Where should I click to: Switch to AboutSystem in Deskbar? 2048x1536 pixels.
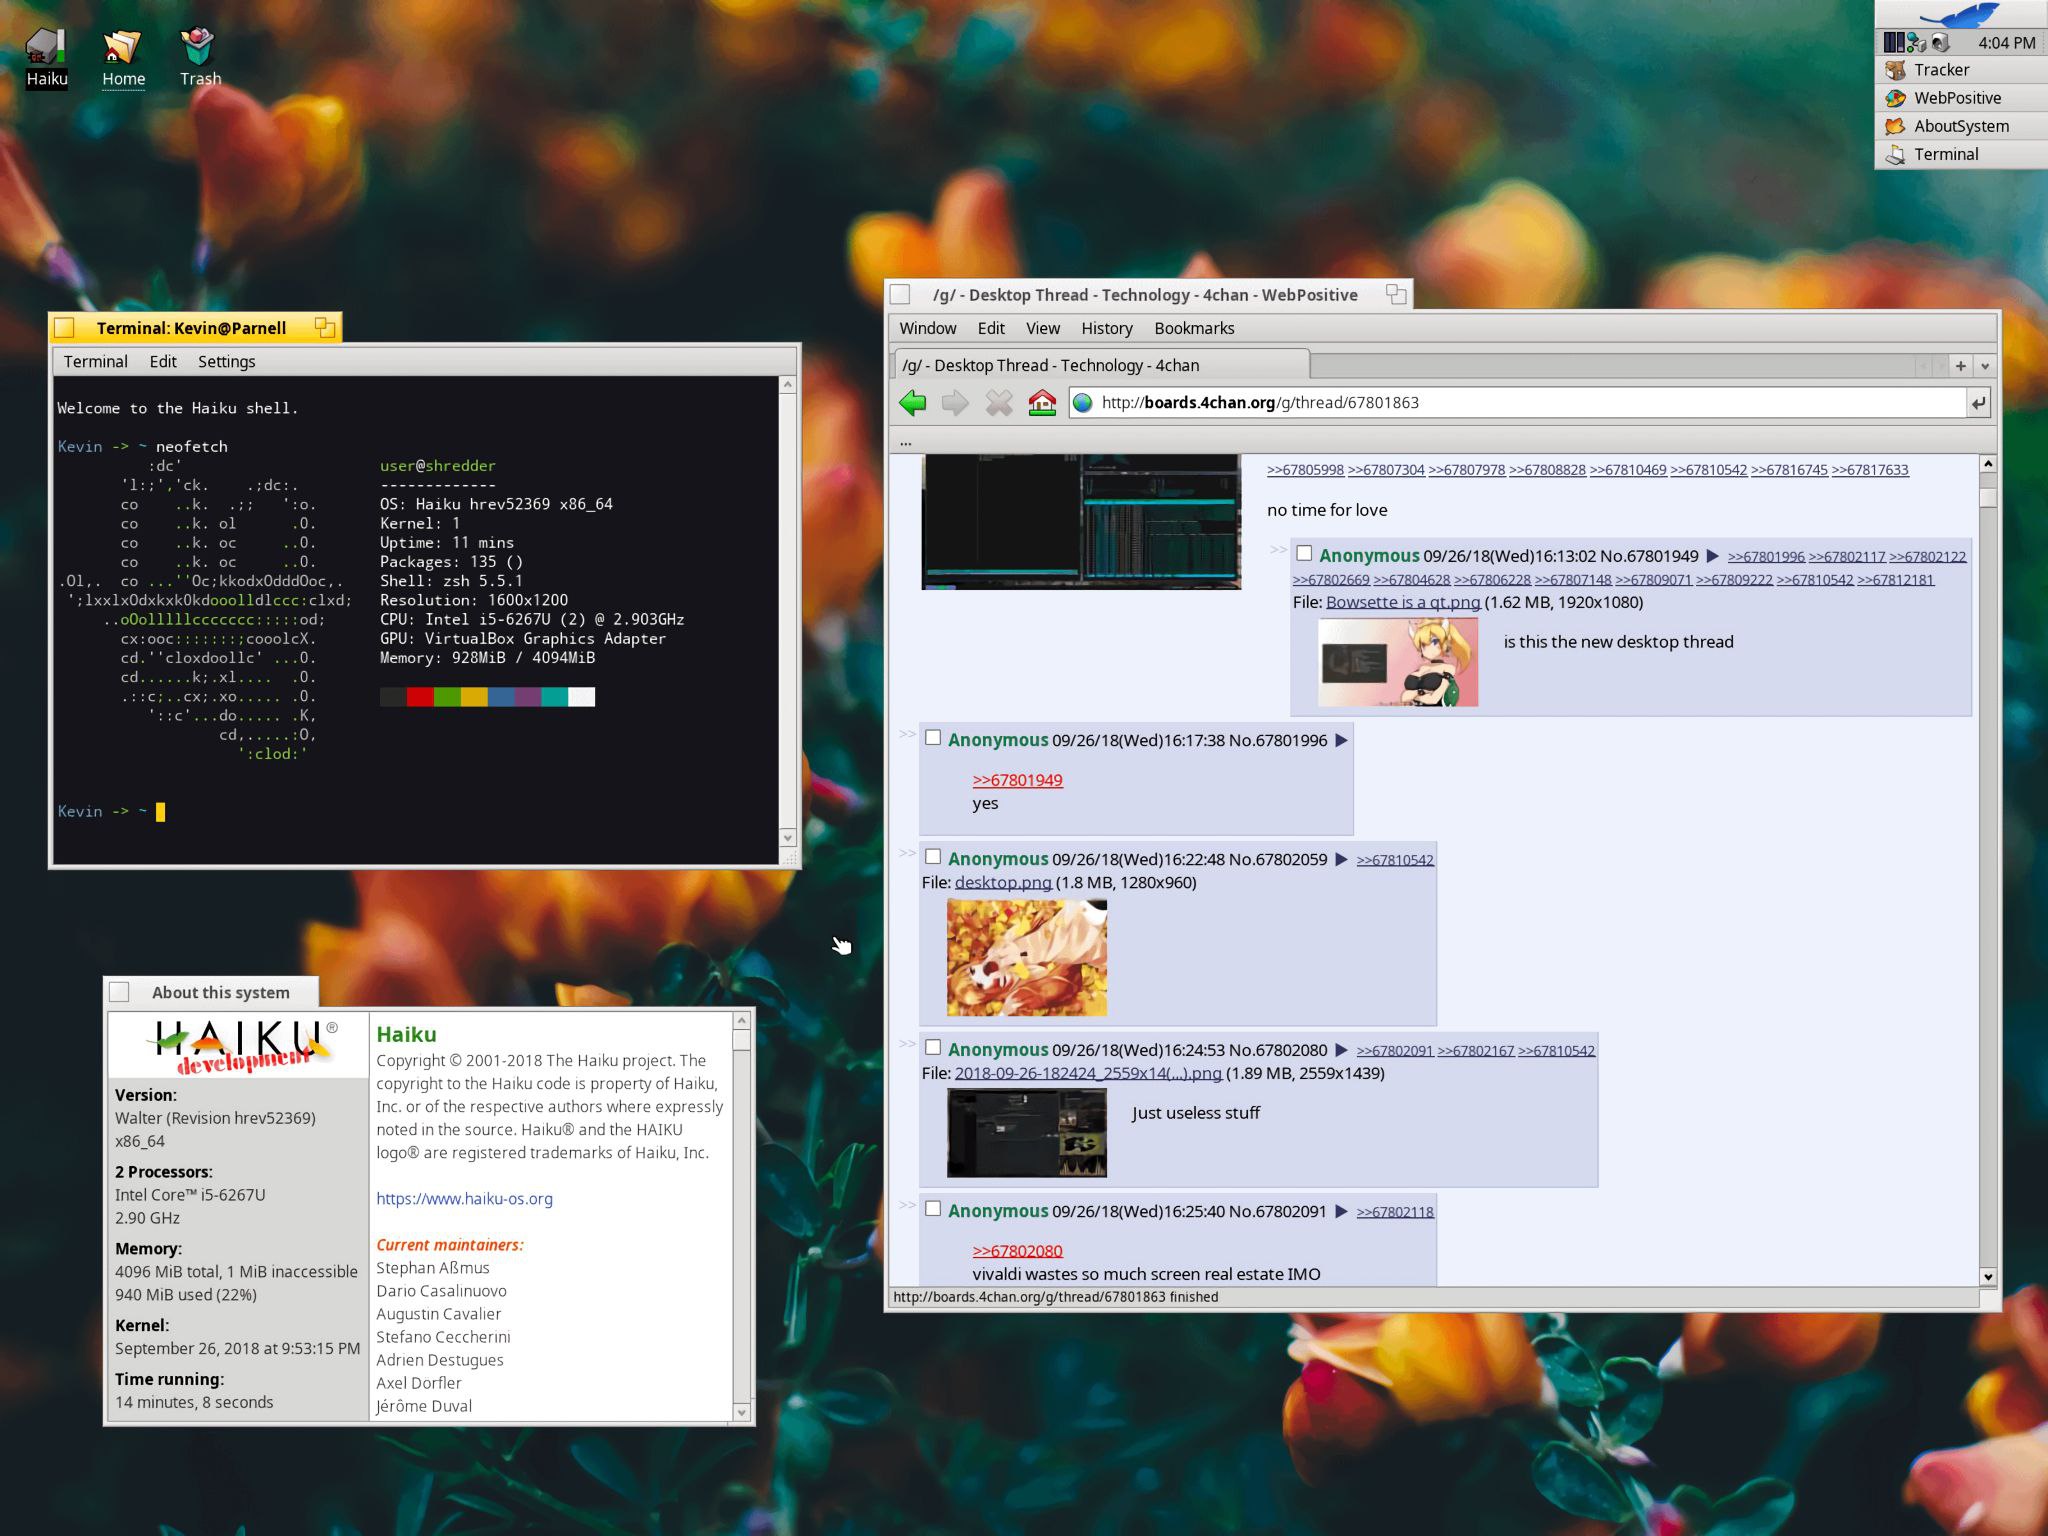1961,126
